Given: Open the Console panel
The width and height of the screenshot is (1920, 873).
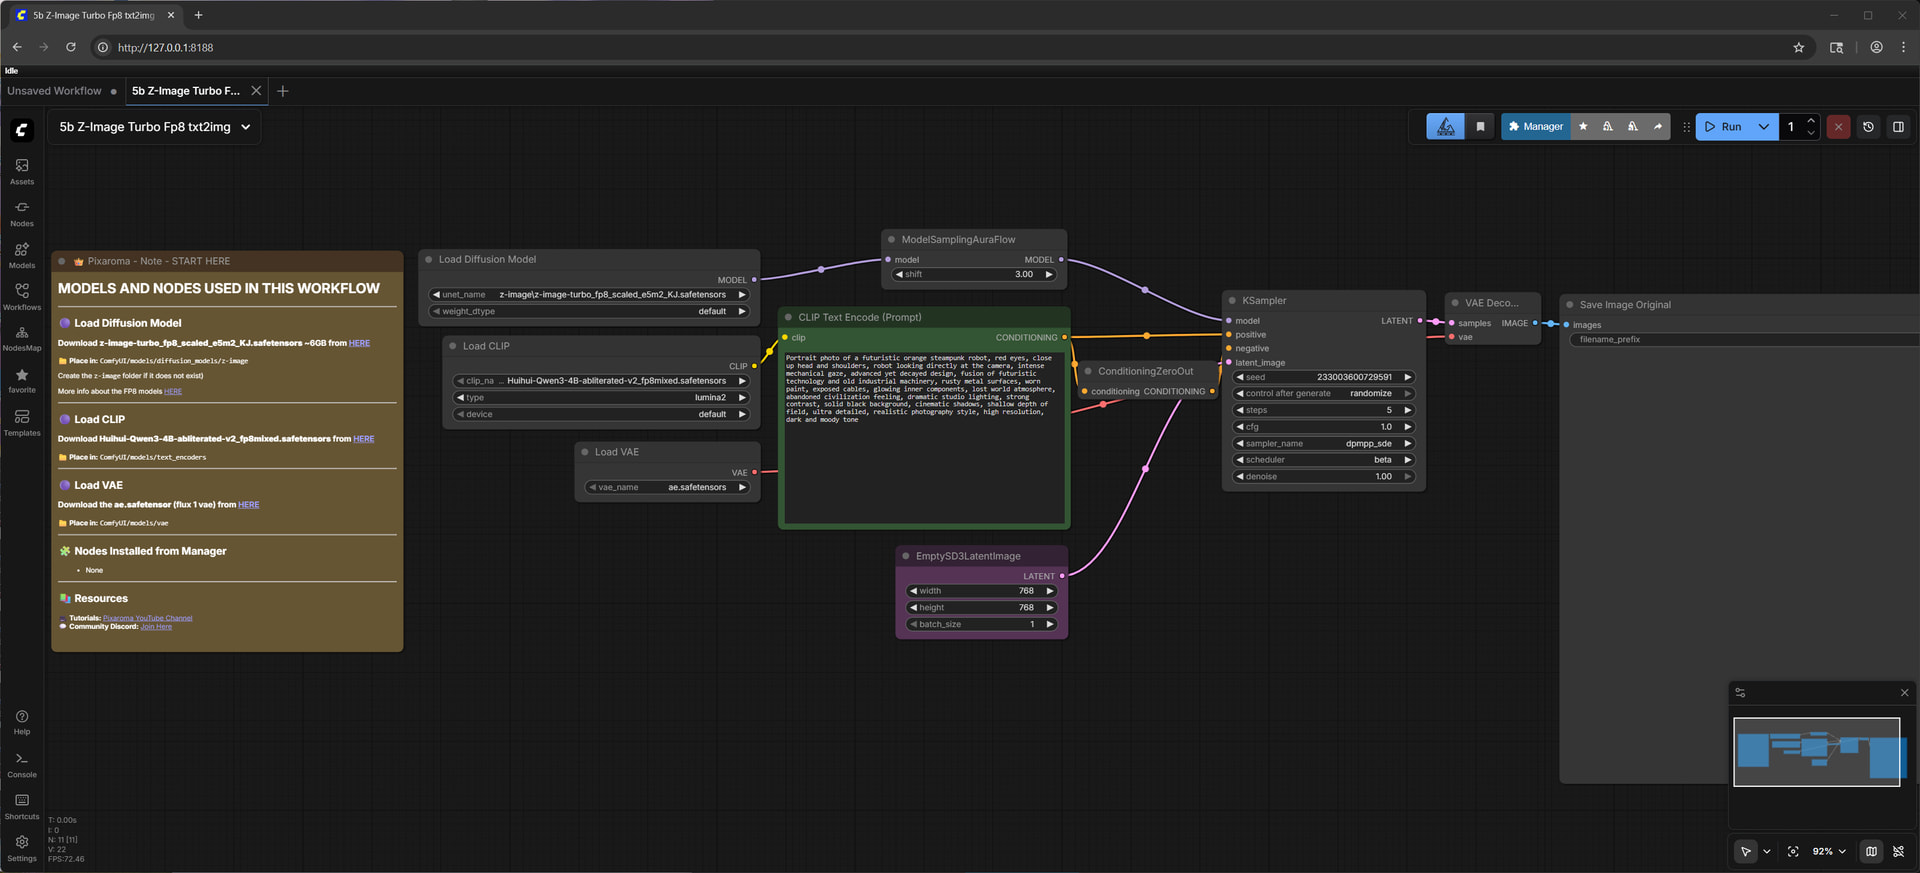Looking at the screenshot, I should tap(22, 765).
